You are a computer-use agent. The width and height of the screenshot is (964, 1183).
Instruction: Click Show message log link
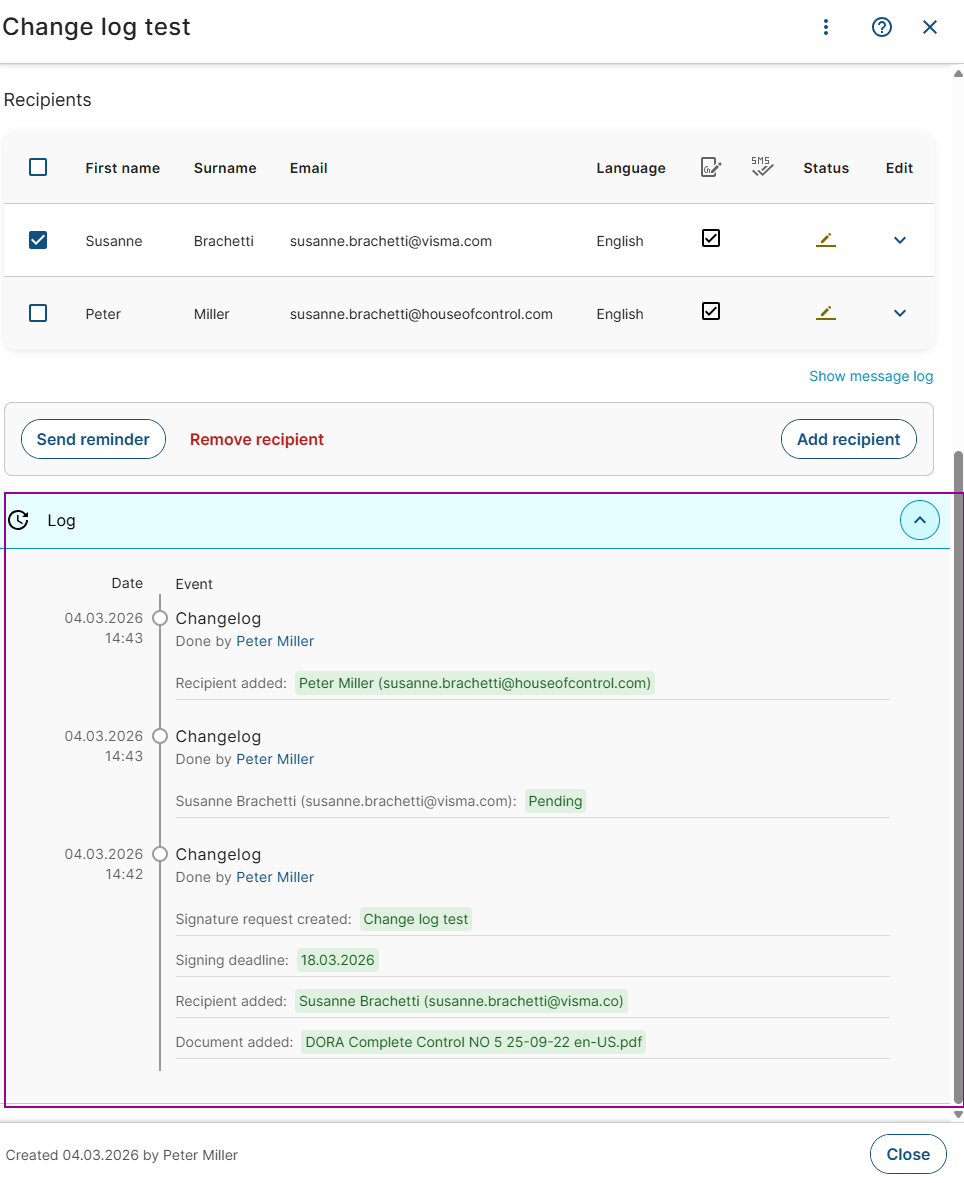[870, 376]
